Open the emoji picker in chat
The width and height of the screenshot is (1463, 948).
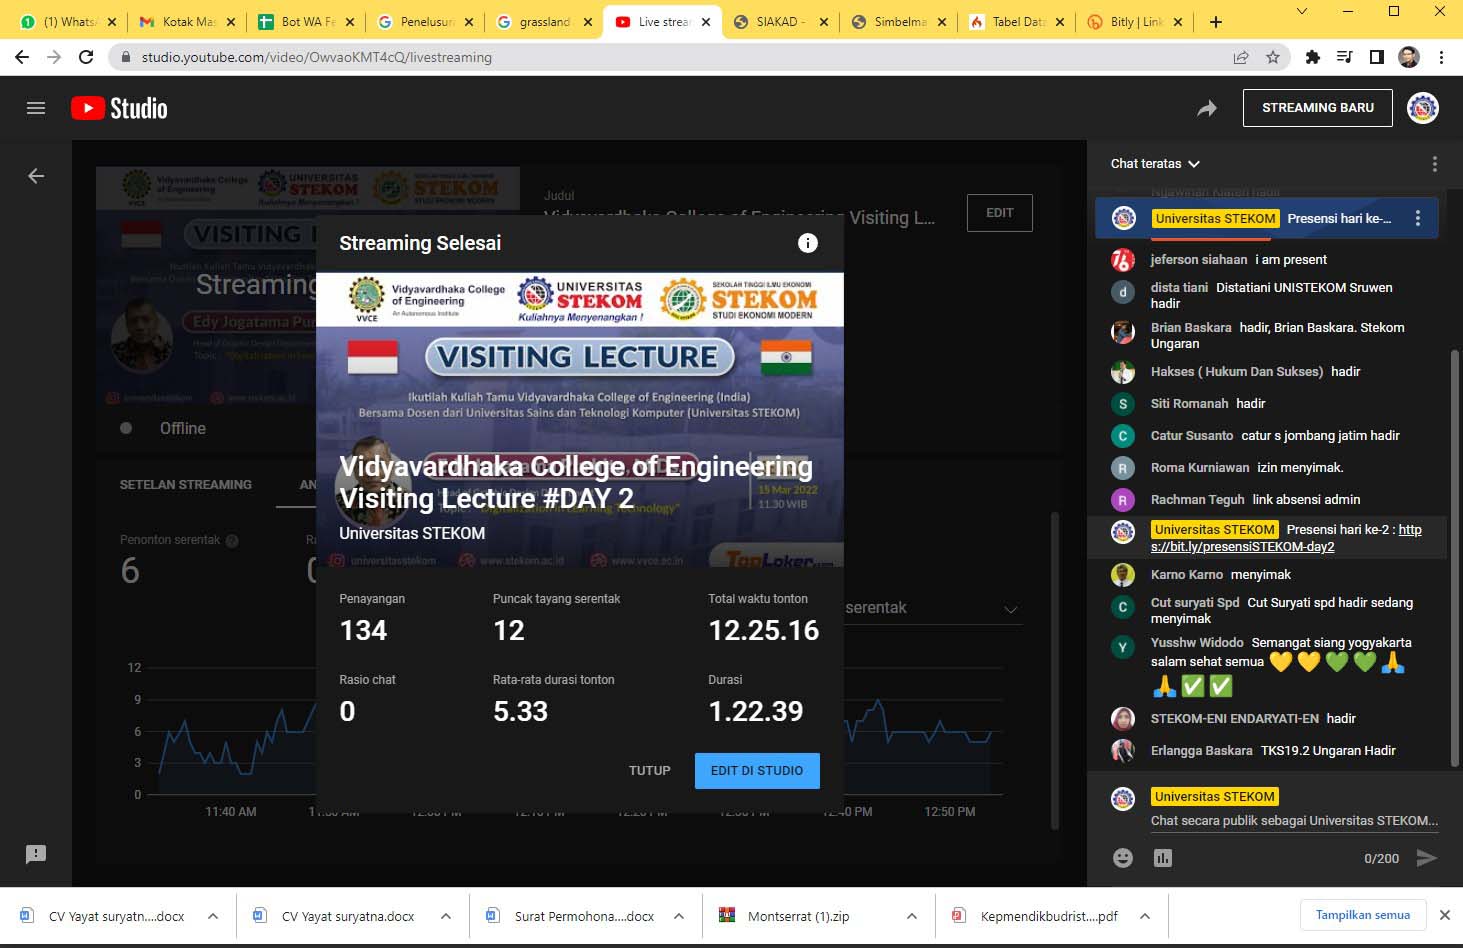pos(1123,858)
